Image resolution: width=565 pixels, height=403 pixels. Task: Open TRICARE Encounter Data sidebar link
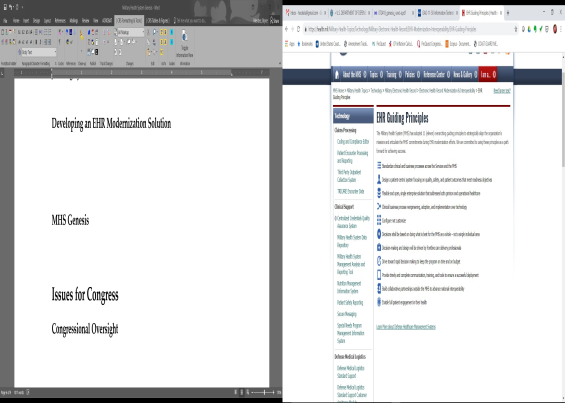[350, 191]
